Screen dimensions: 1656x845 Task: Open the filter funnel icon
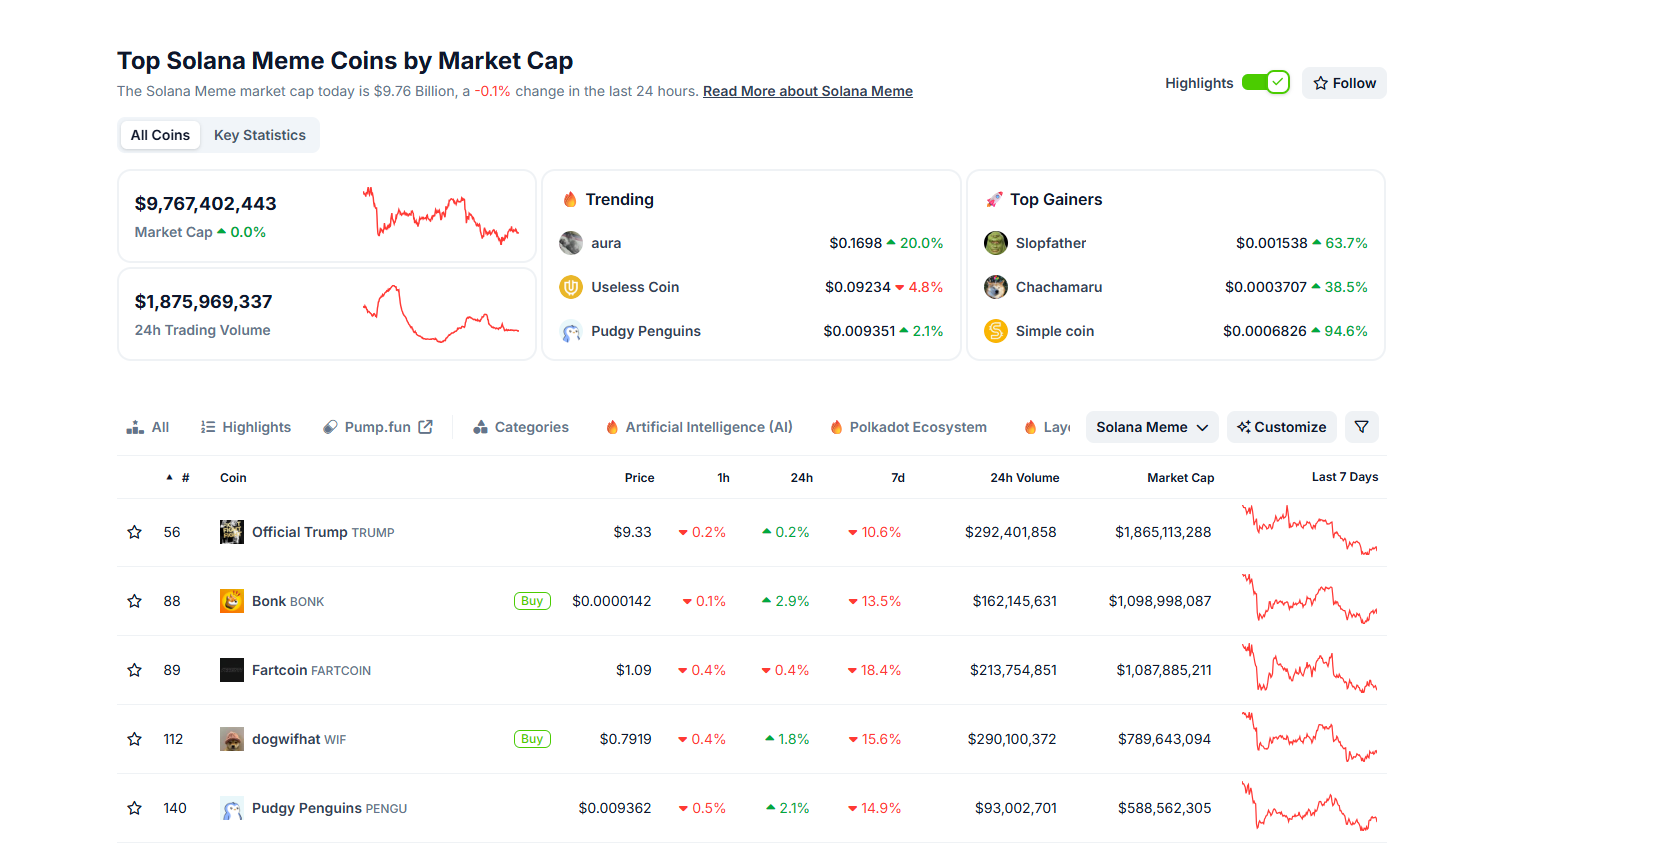point(1362,427)
